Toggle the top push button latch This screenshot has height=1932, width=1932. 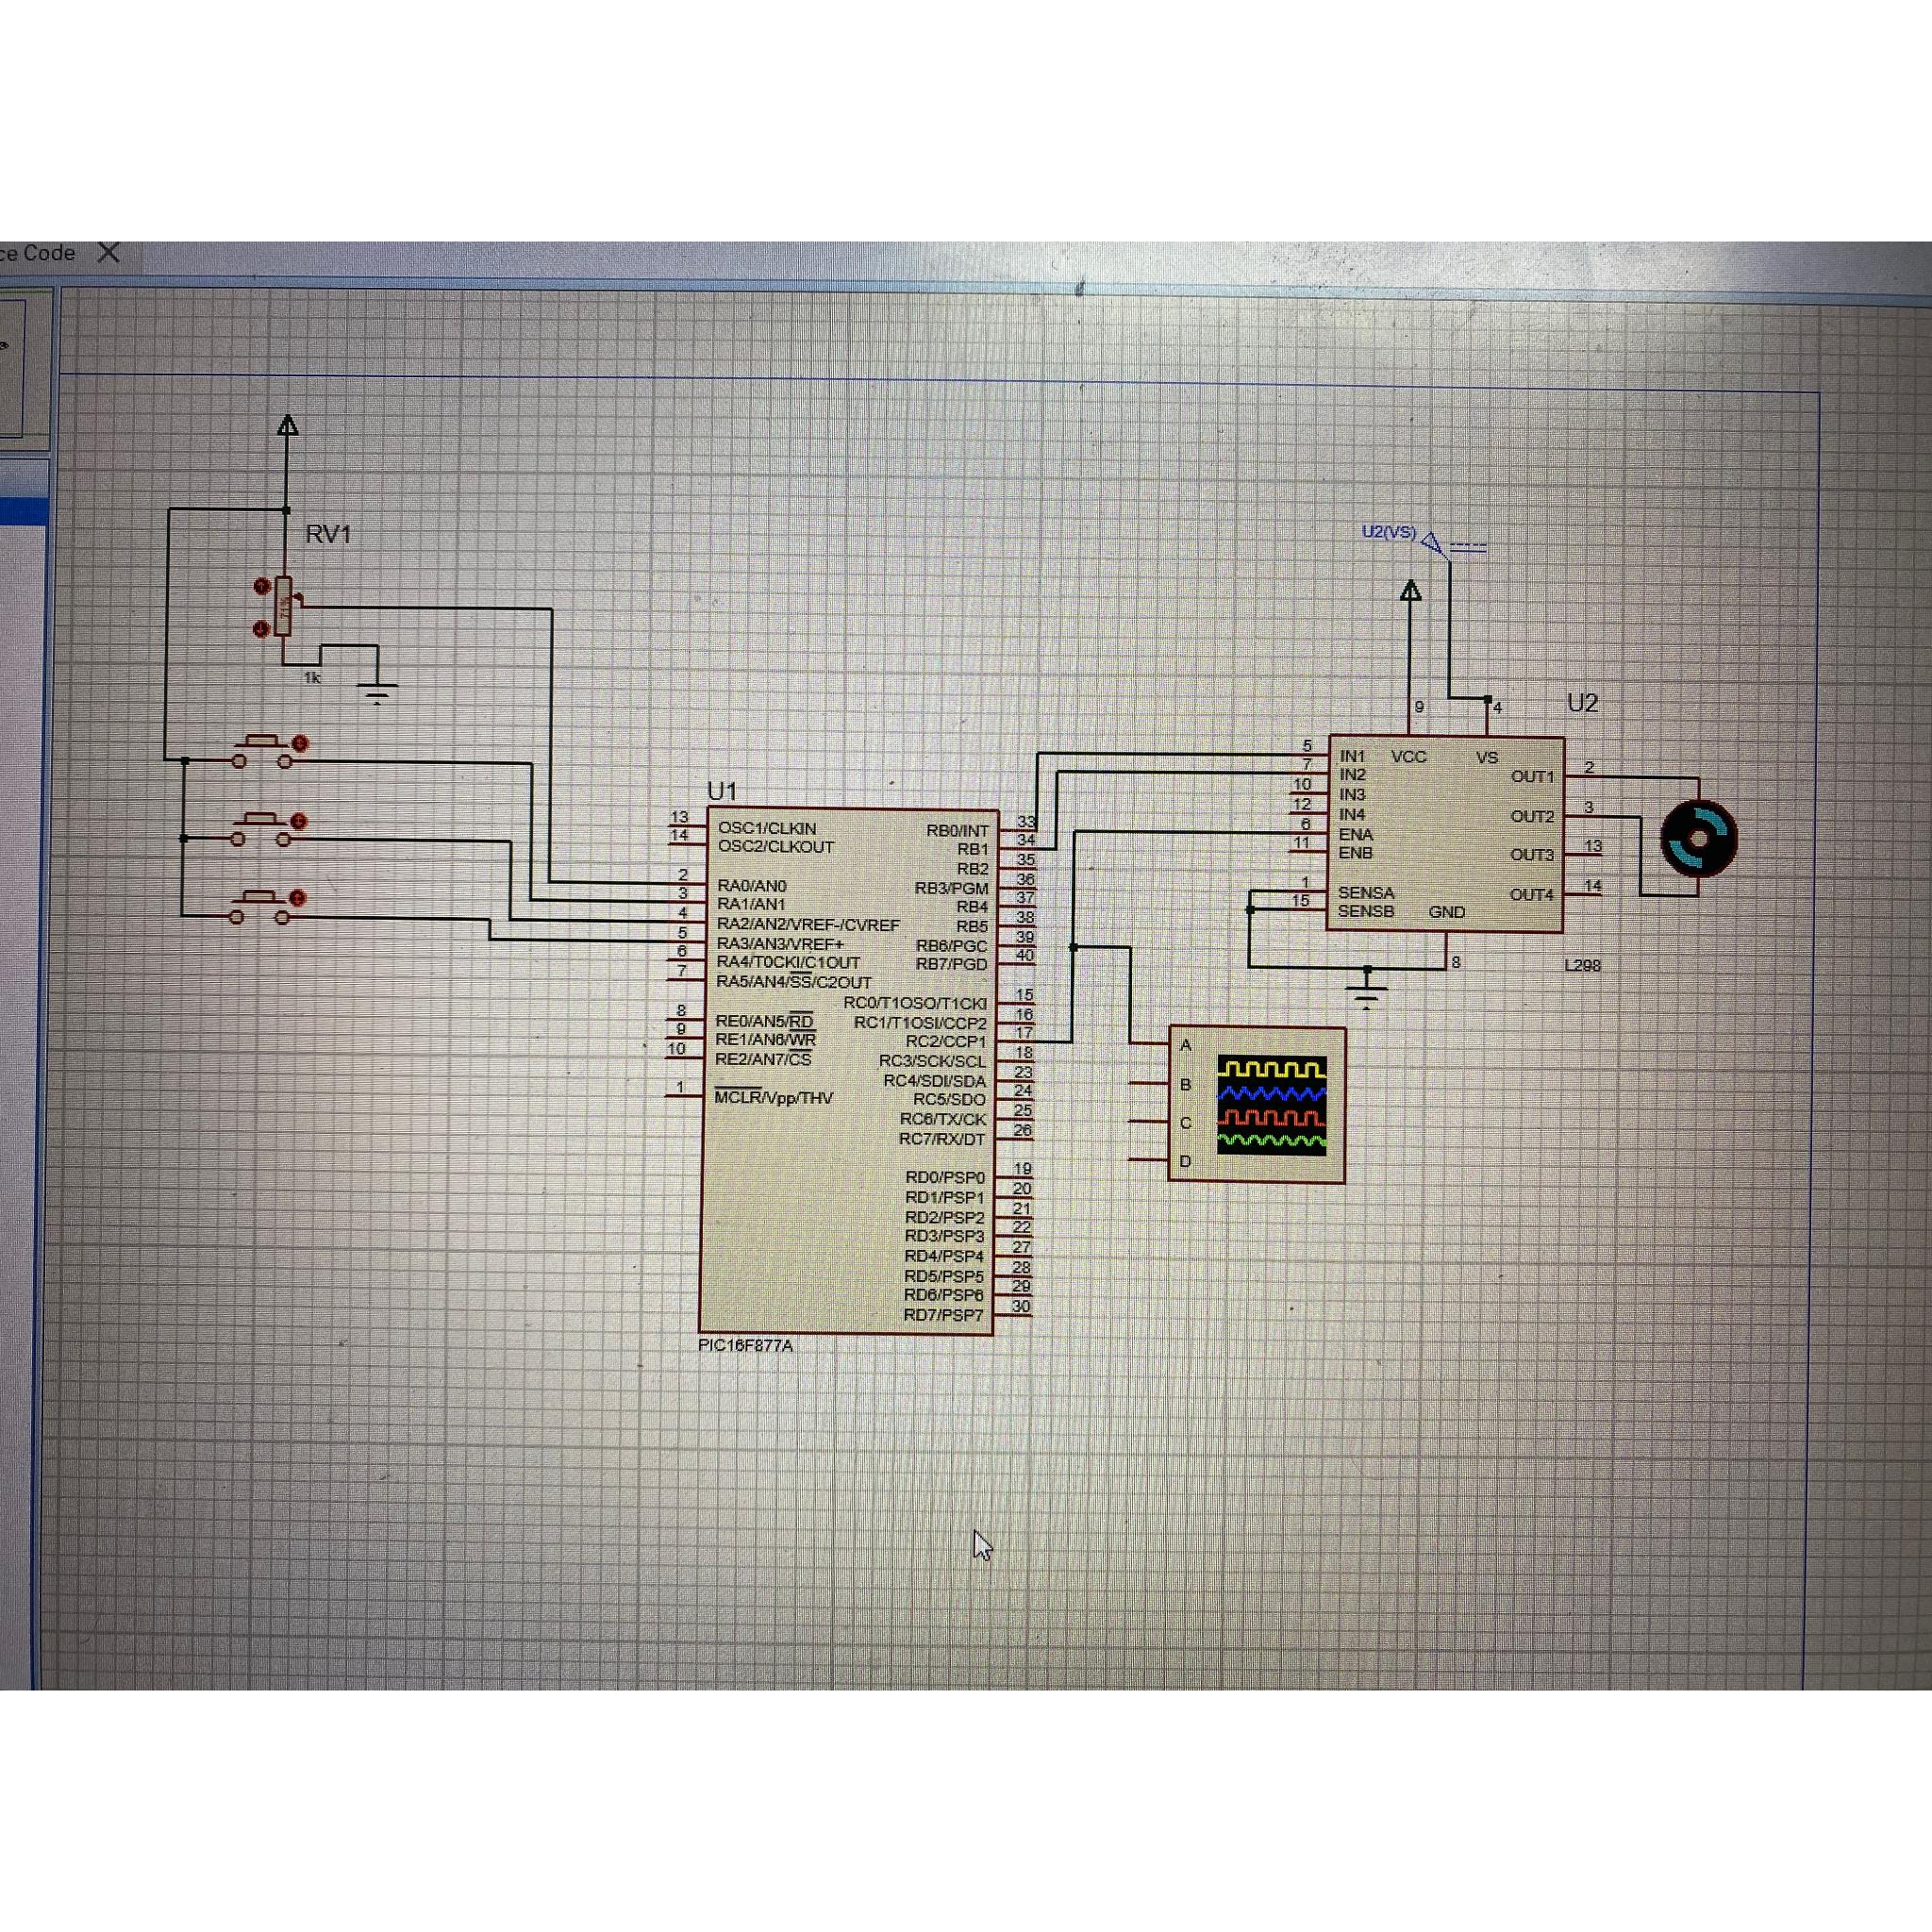click(x=300, y=743)
